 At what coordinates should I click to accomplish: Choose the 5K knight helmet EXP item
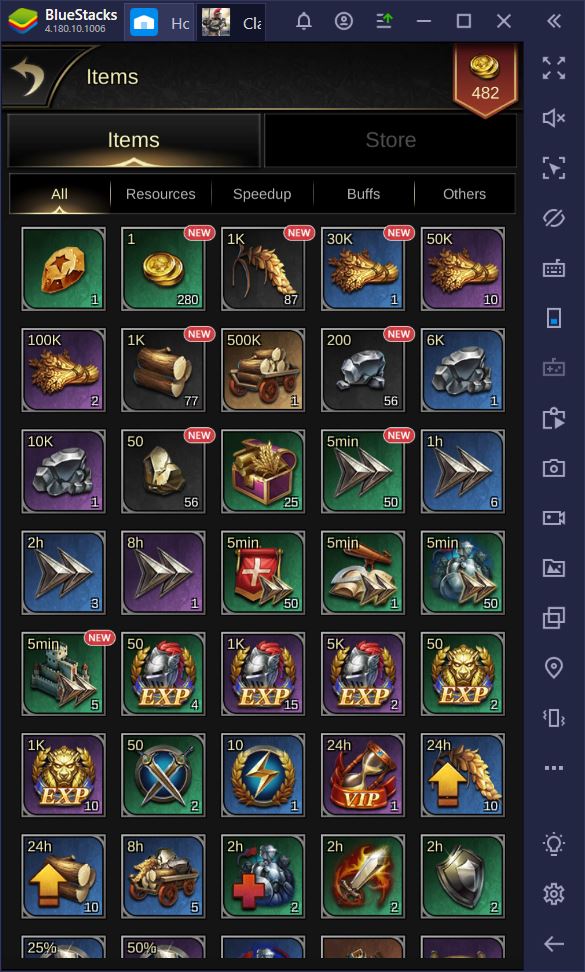(x=363, y=674)
